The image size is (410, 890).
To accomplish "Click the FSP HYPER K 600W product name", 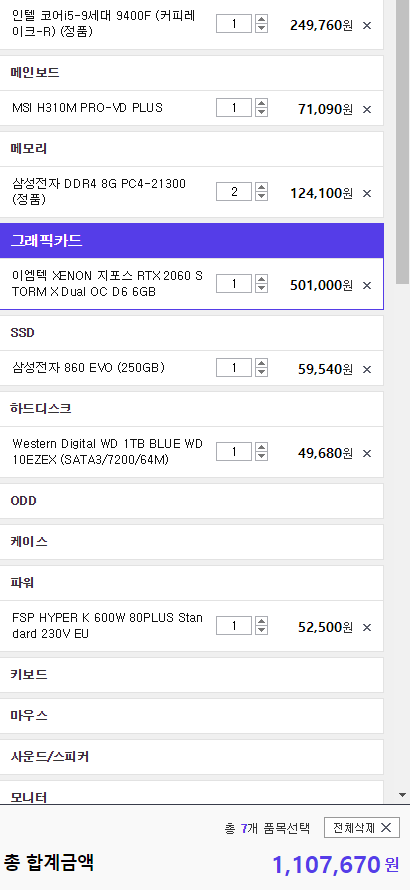I will coord(107,625).
